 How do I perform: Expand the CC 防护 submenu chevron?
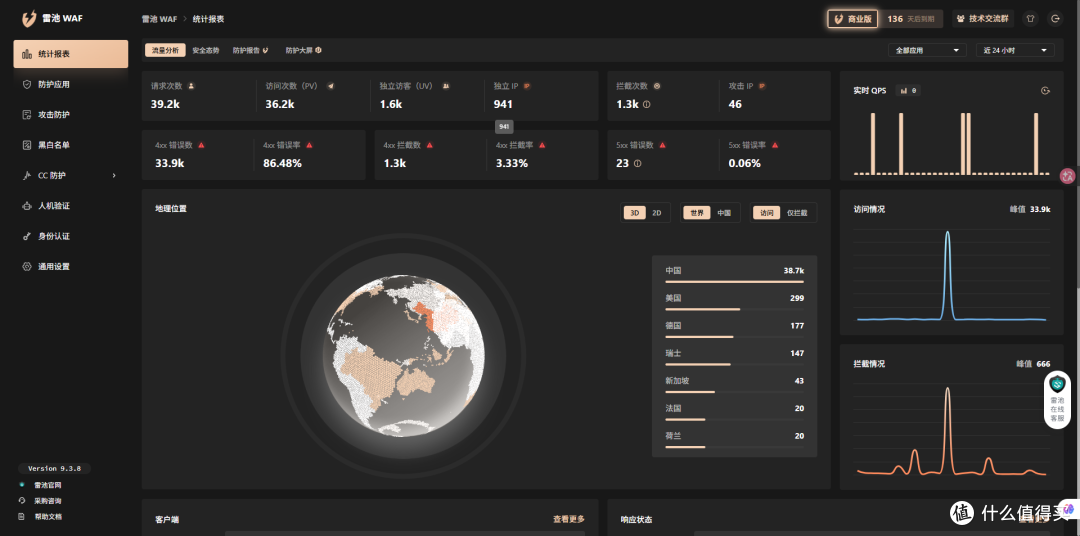tap(114, 175)
